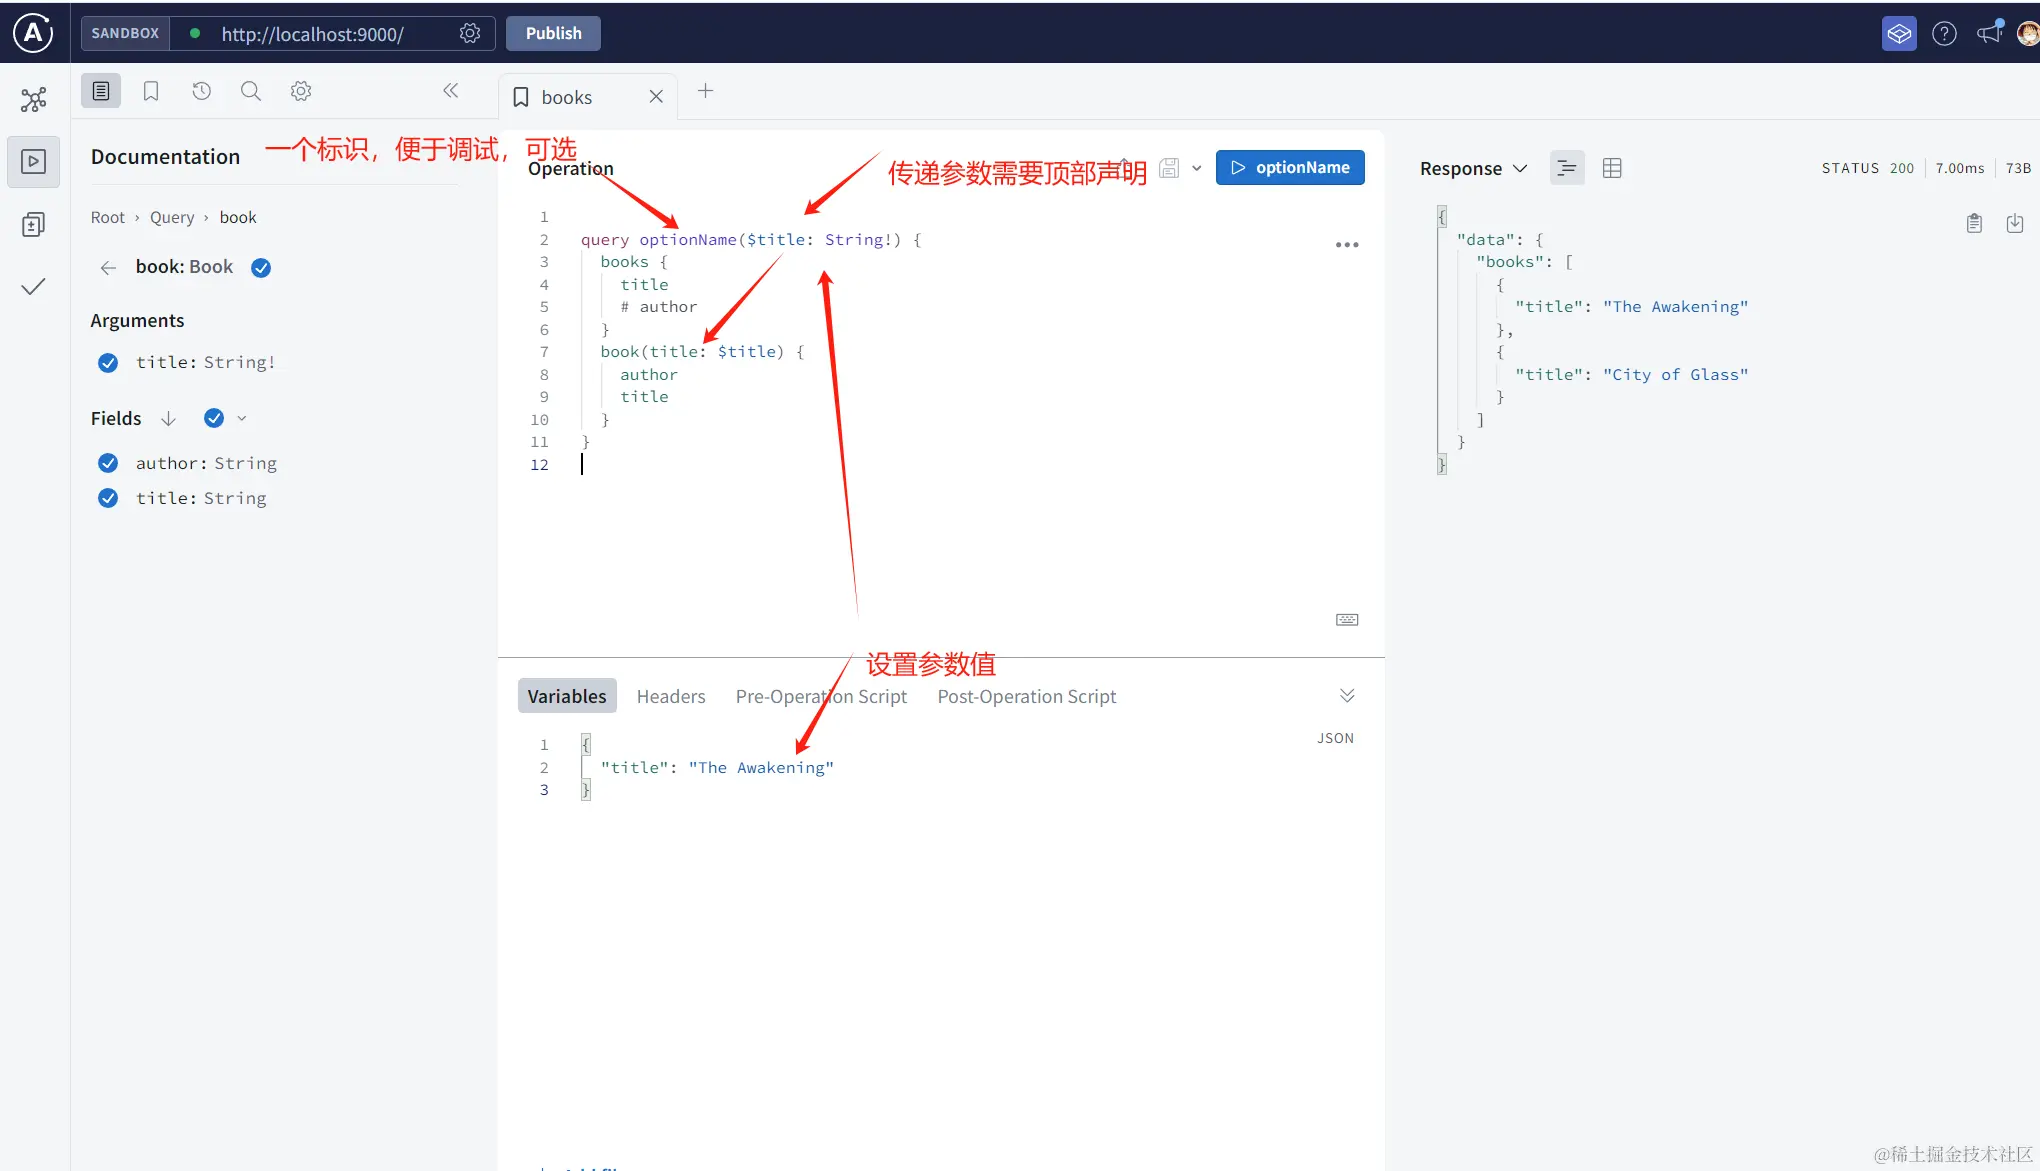Download the response with download icon

(x=2015, y=223)
